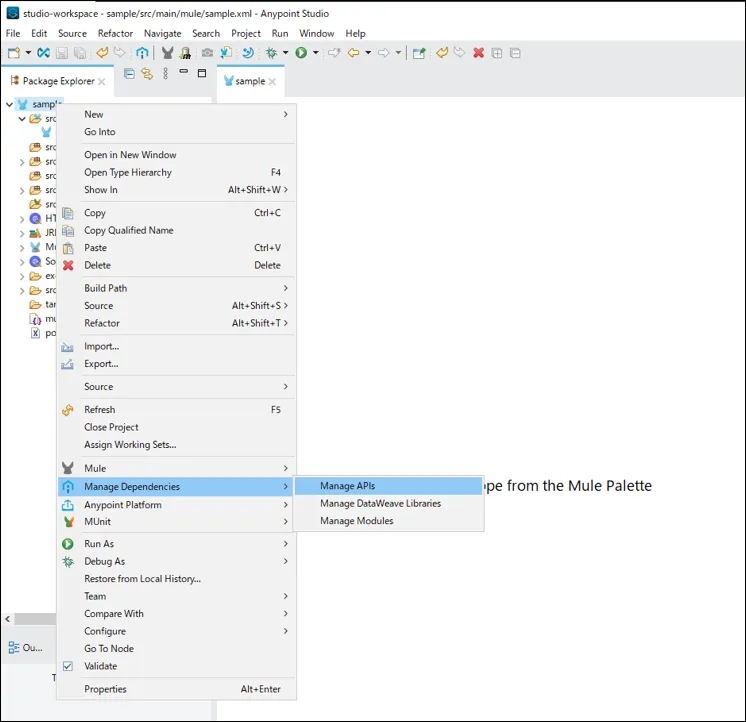Collapse the sample project tree node
The height and width of the screenshot is (722, 746).
click(x=9, y=104)
